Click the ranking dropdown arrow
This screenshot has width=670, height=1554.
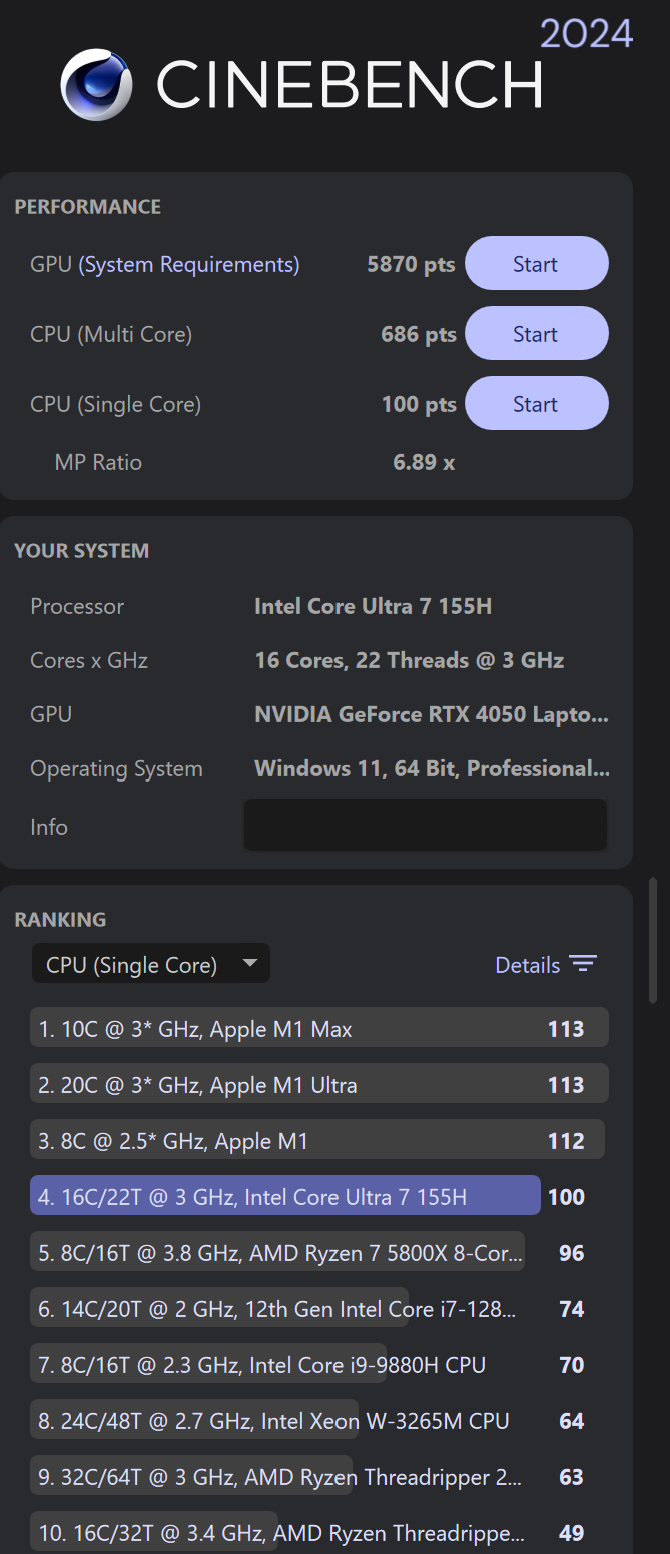[250, 964]
